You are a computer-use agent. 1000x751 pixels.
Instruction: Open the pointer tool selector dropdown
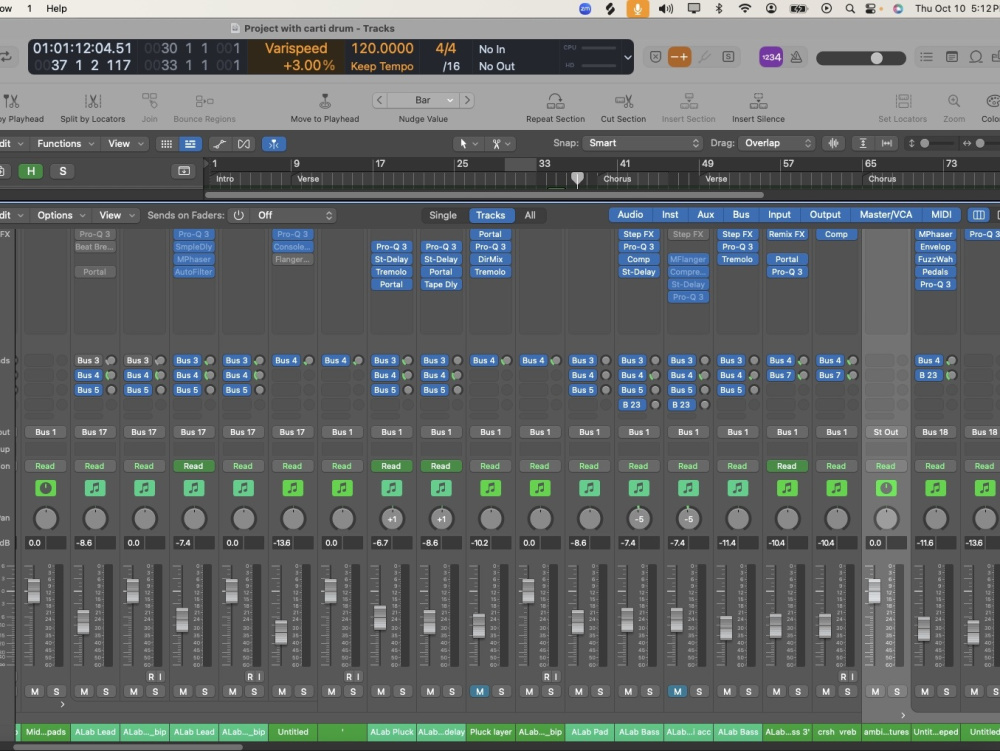point(468,144)
